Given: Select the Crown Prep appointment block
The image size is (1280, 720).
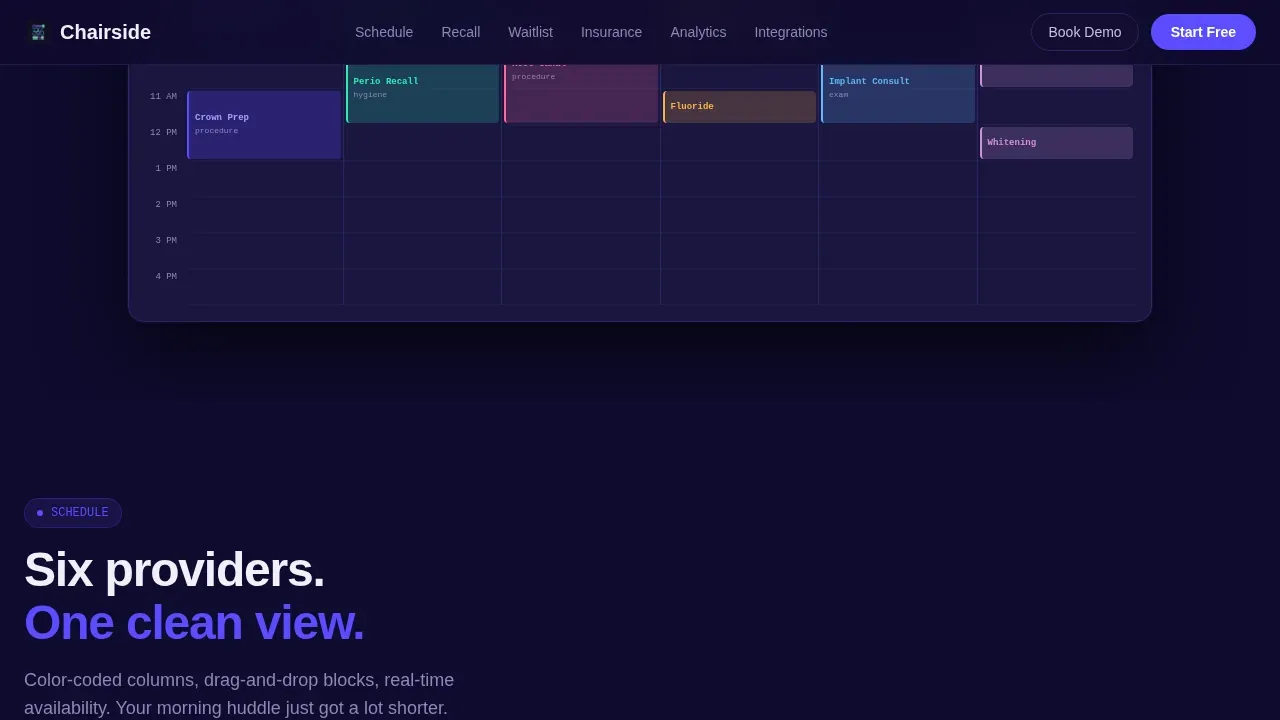Looking at the screenshot, I should point(264,125).
